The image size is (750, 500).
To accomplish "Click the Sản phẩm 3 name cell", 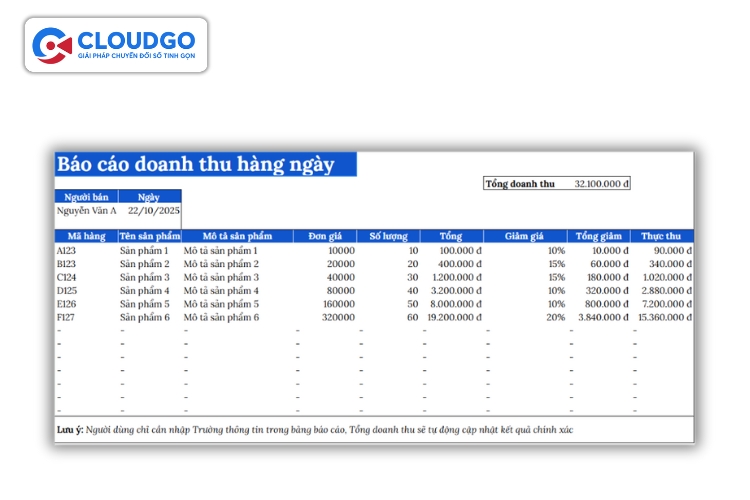I will coord(145,277).
